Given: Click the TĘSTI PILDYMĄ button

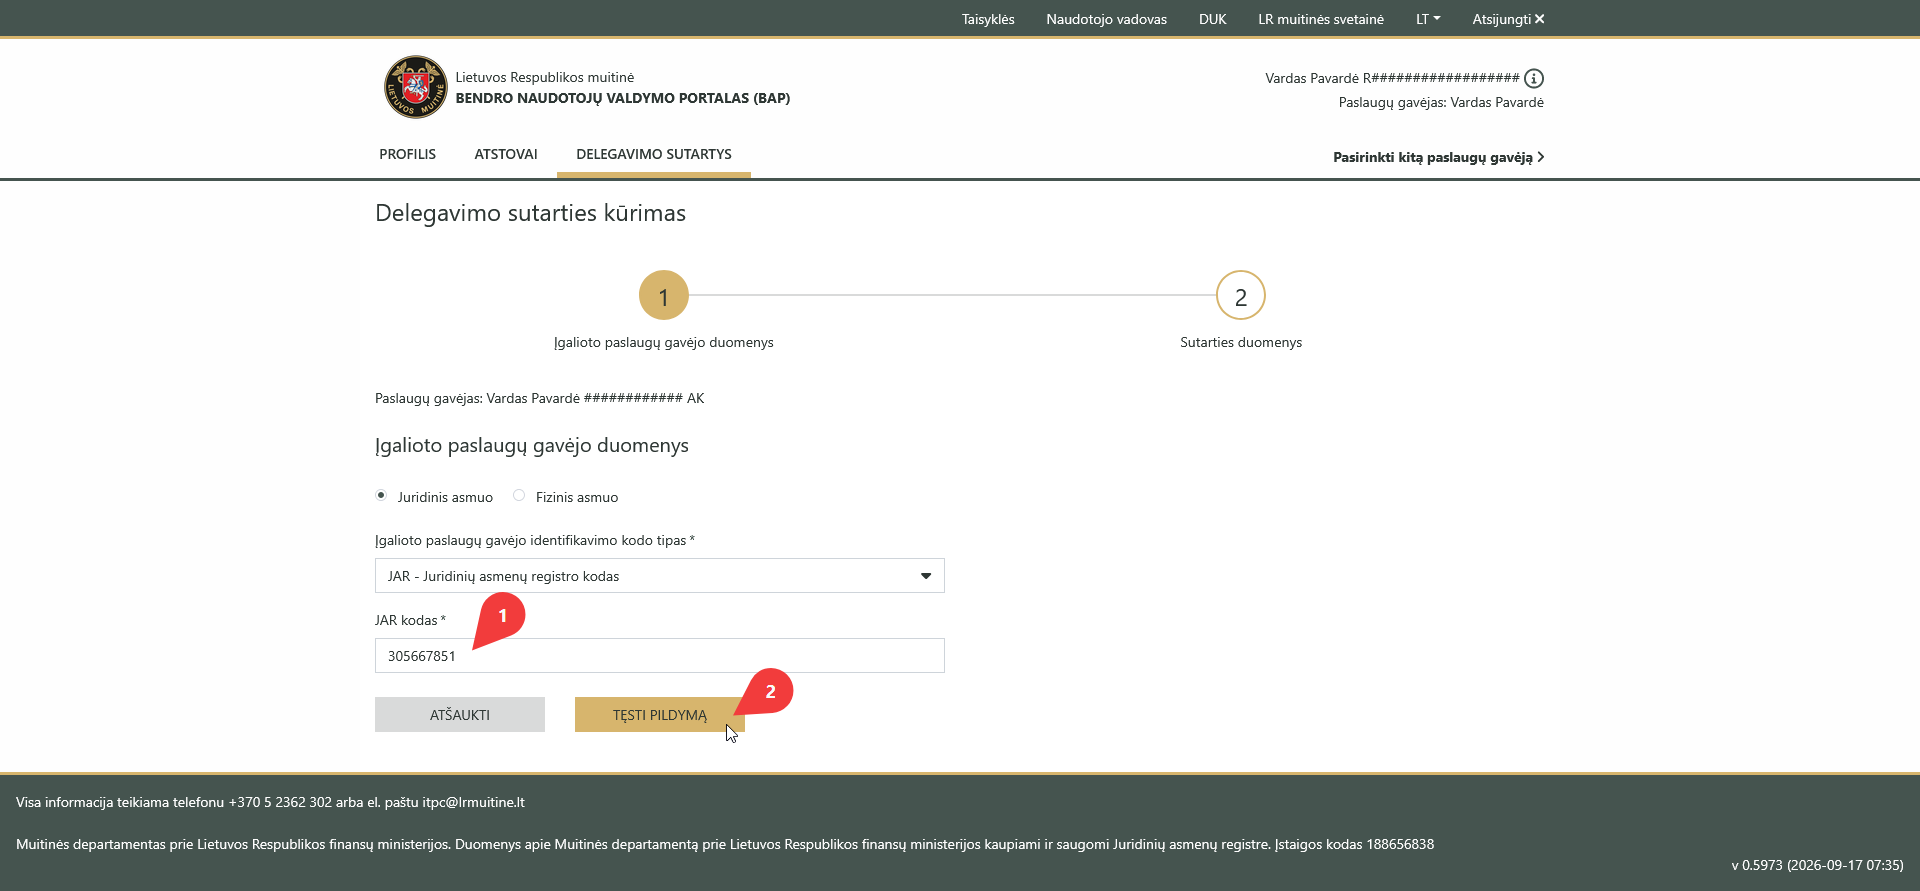Looking at the screenshot, I should click(660, 715).
